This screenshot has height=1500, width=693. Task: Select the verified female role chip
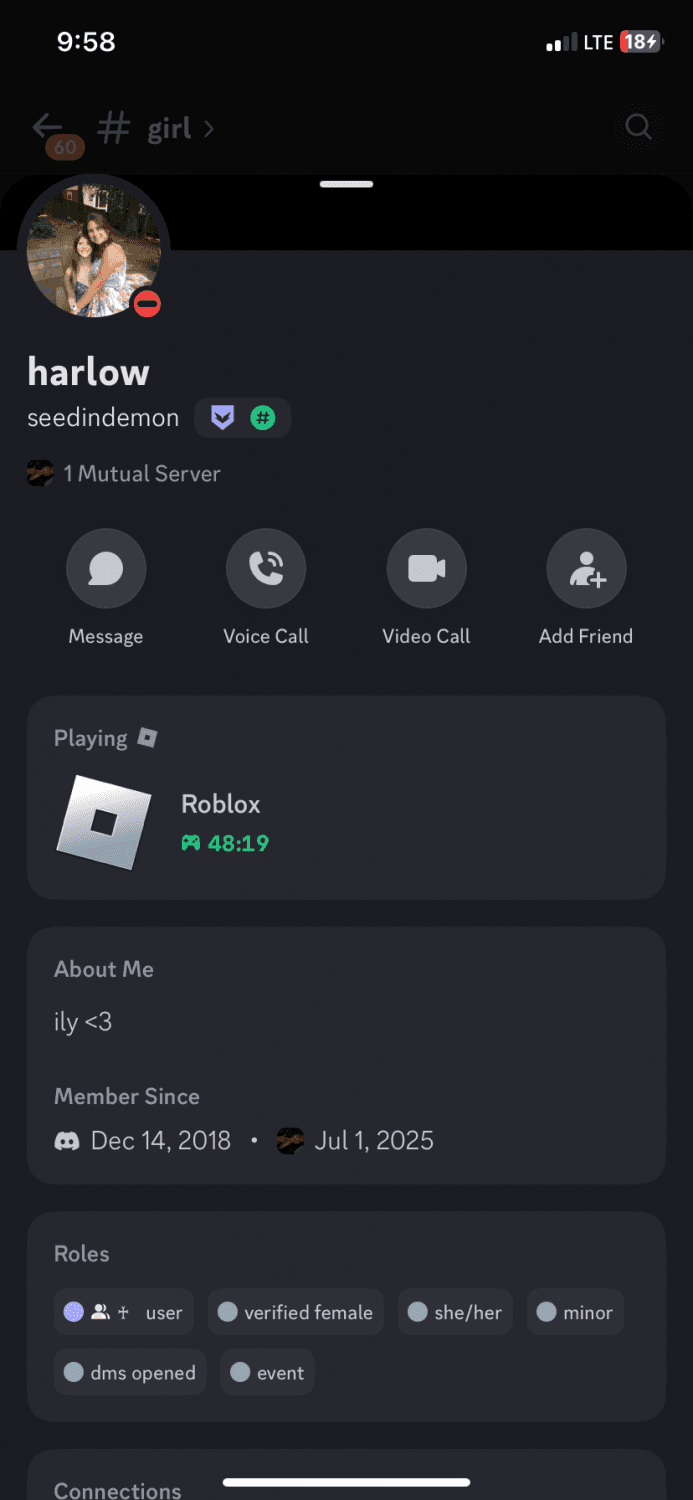click(x=296, y=1313)
